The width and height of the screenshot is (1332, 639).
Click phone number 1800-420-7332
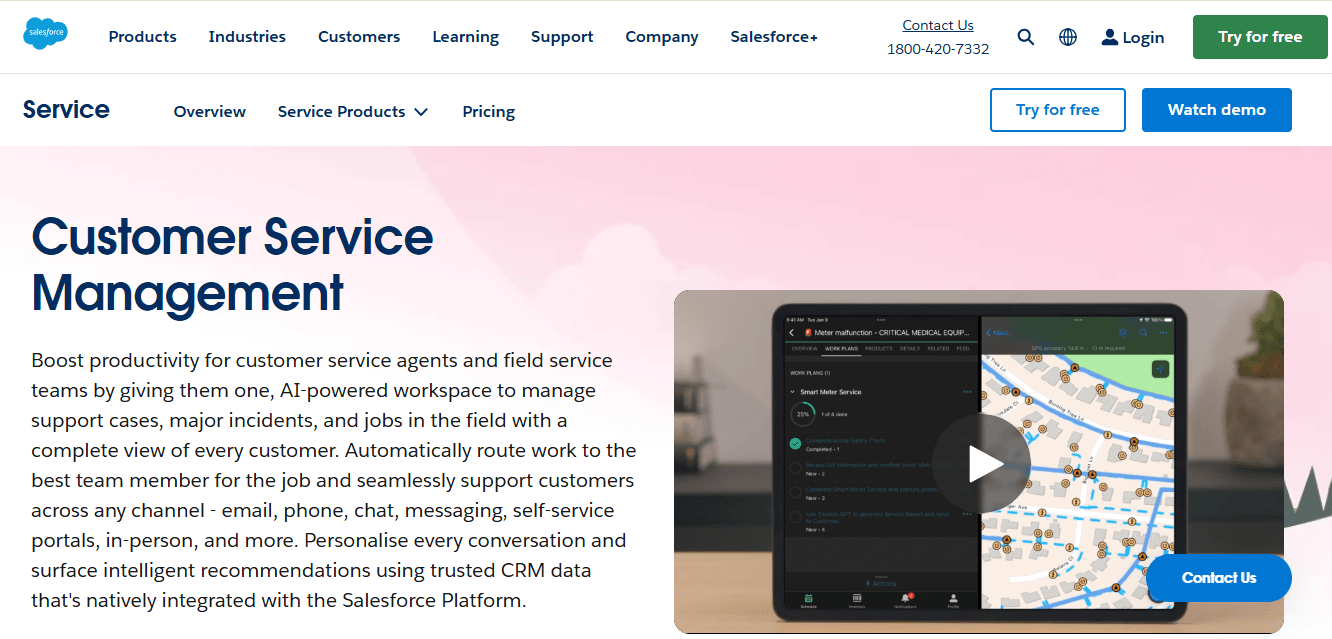coord(938,49)
